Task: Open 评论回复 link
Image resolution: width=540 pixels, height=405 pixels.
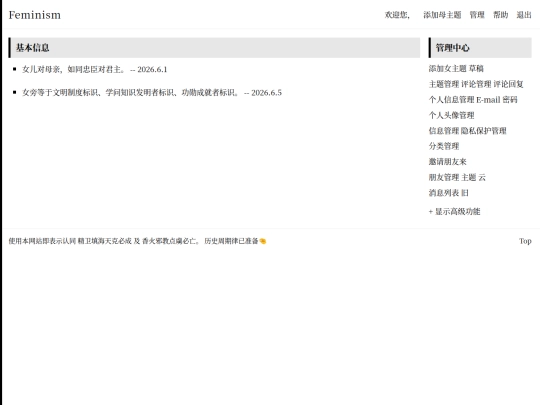Action: tap(508, 84)
